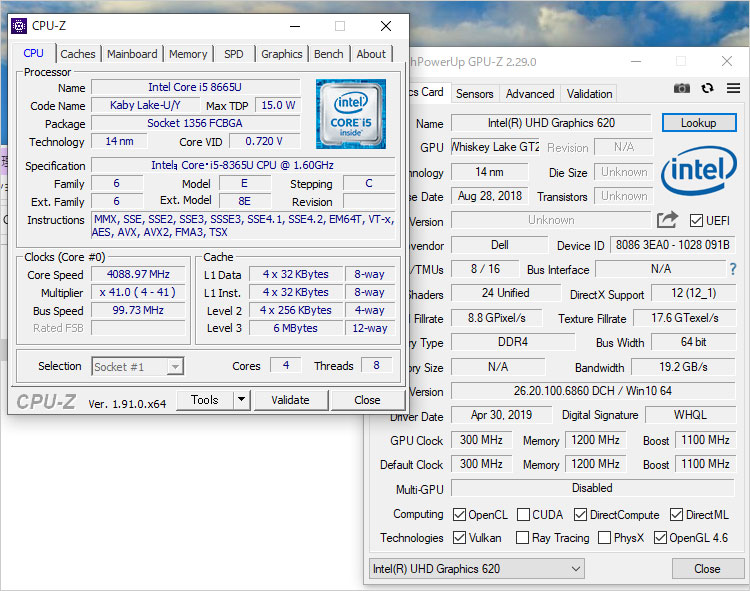Toggle the Ray Tracing checkbox
The image size is (750, 591).
click(x=522, y=537)
